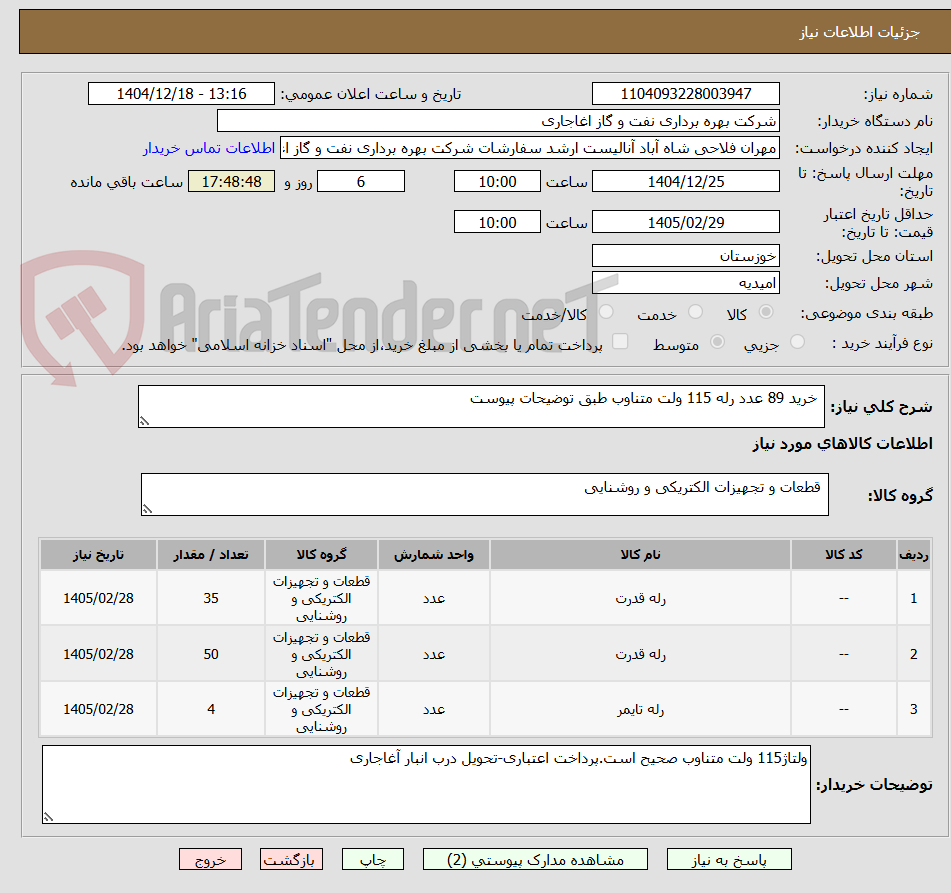Image resolution: width=951 pixels, height=893 pixels.
Task: Select the خدمت radio button
Action: click(695, 312)
